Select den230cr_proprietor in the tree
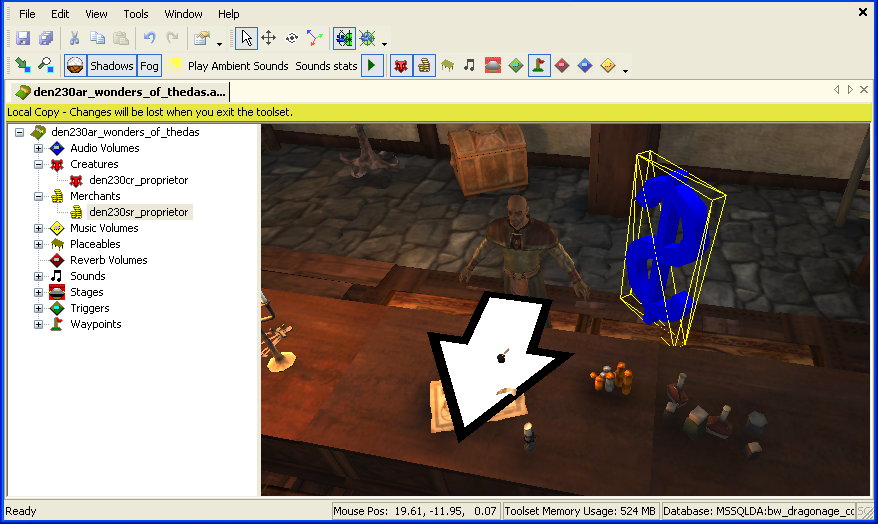 pyautogui.click(x=138, y=180)
